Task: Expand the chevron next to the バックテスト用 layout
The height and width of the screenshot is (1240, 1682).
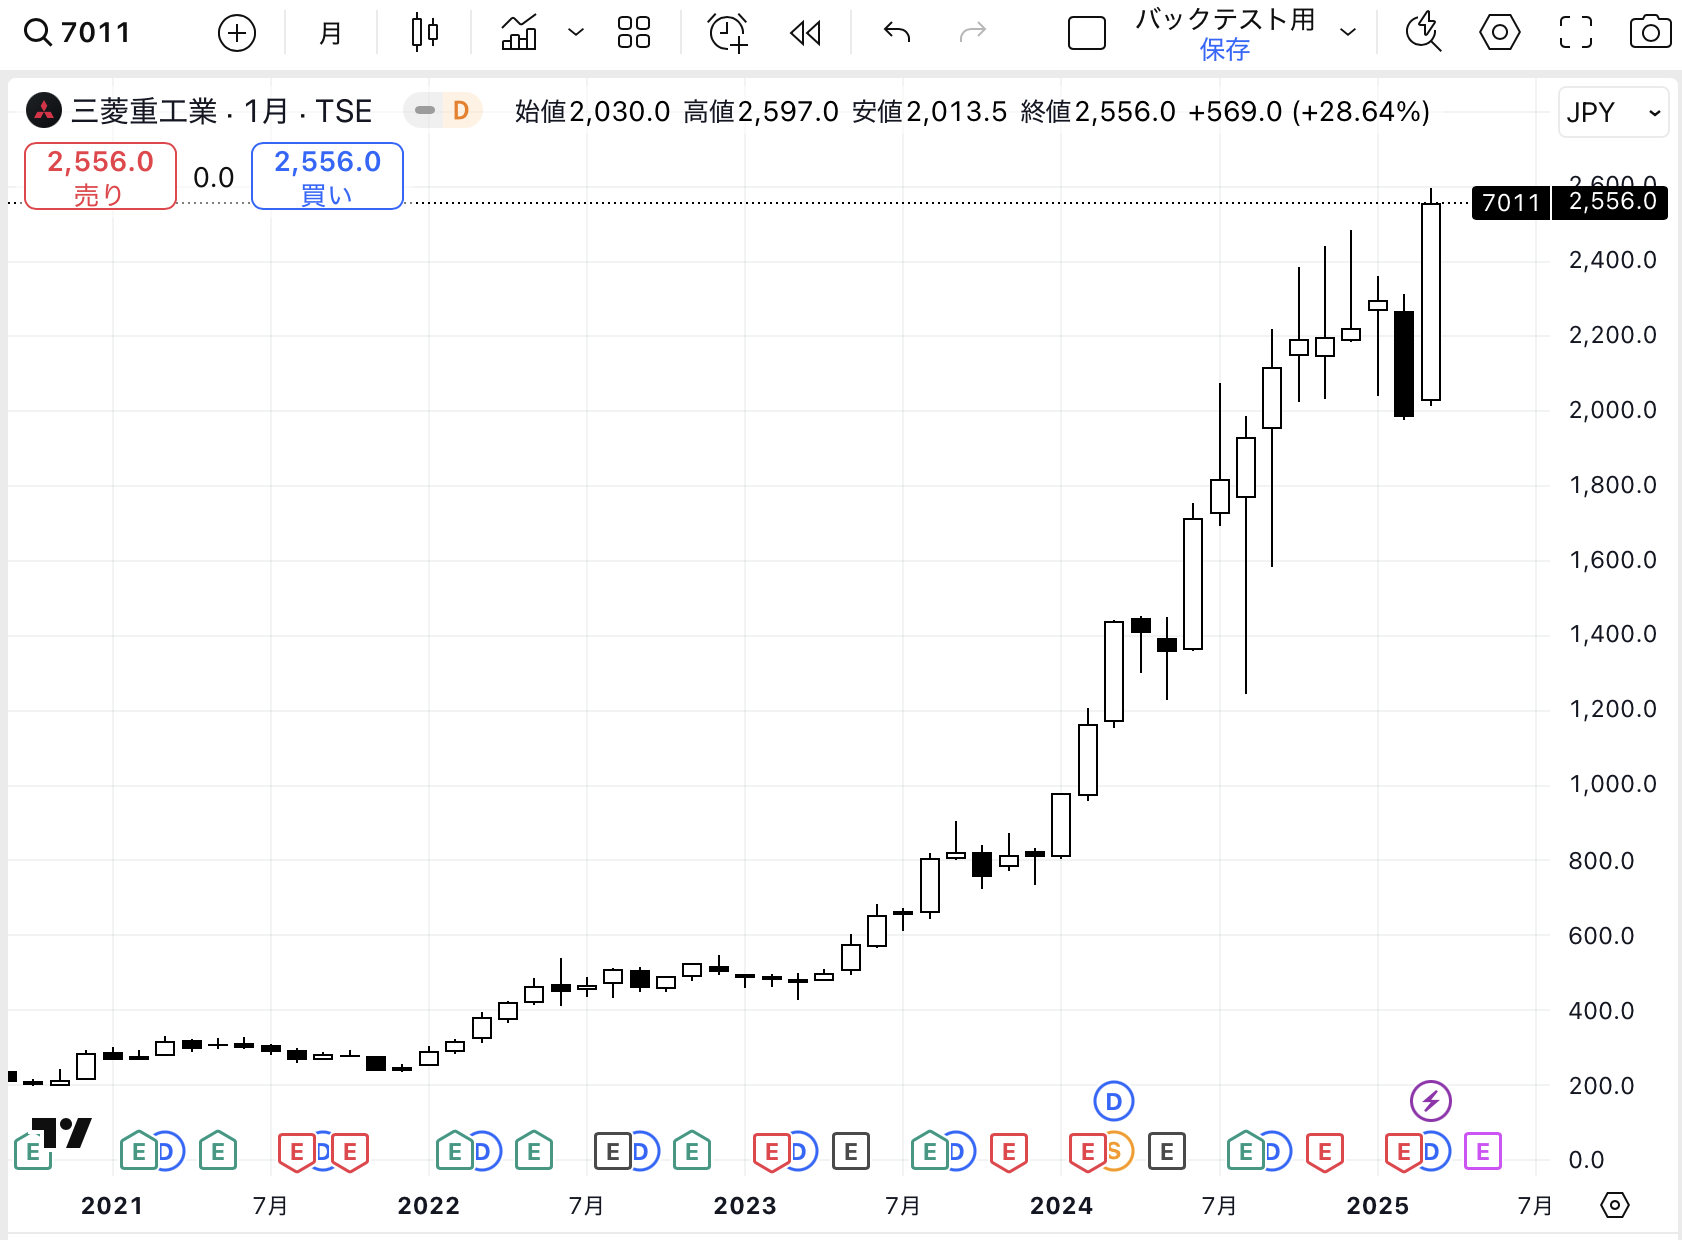Action: click(1348, 33)
